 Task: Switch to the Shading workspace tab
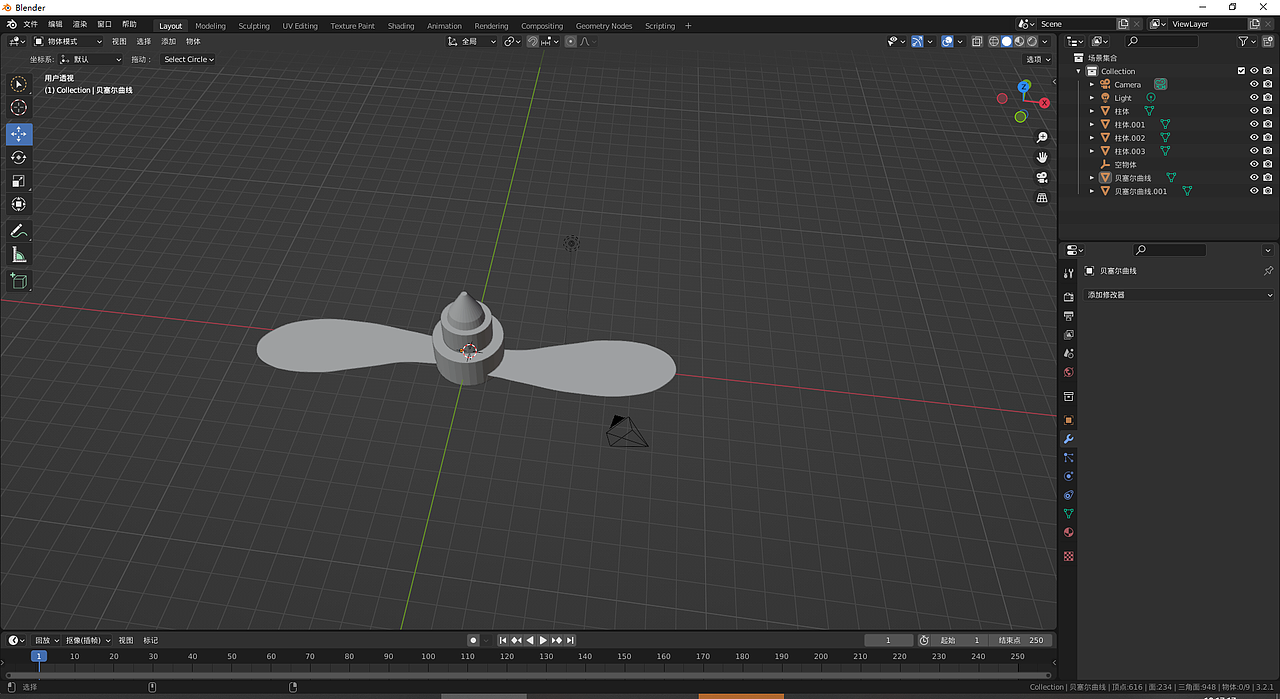(401, 26)
